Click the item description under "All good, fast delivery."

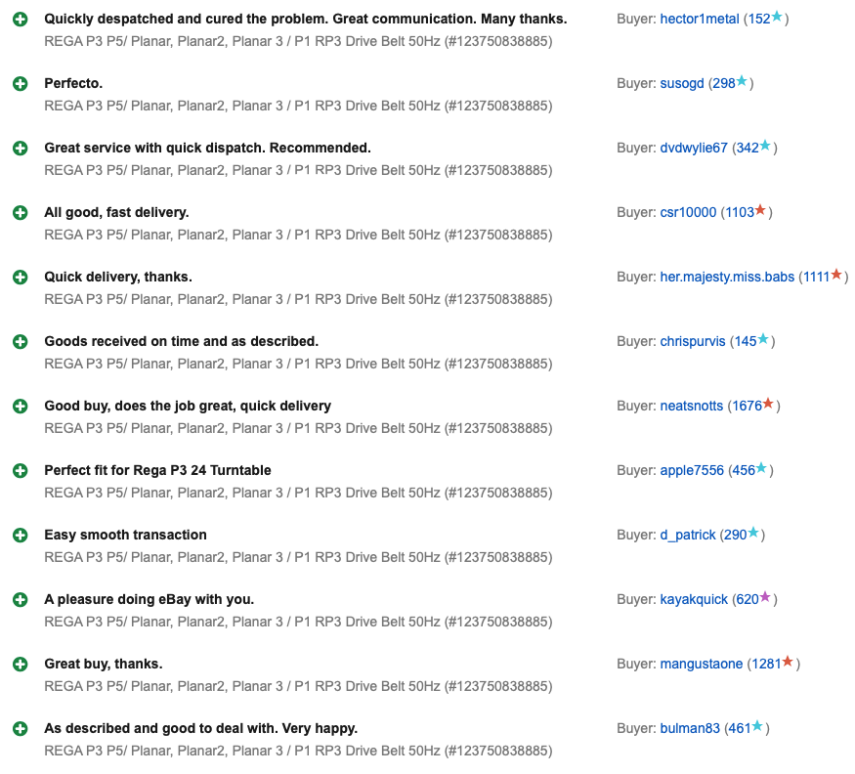pyautogui.click(x=297, y=235)
